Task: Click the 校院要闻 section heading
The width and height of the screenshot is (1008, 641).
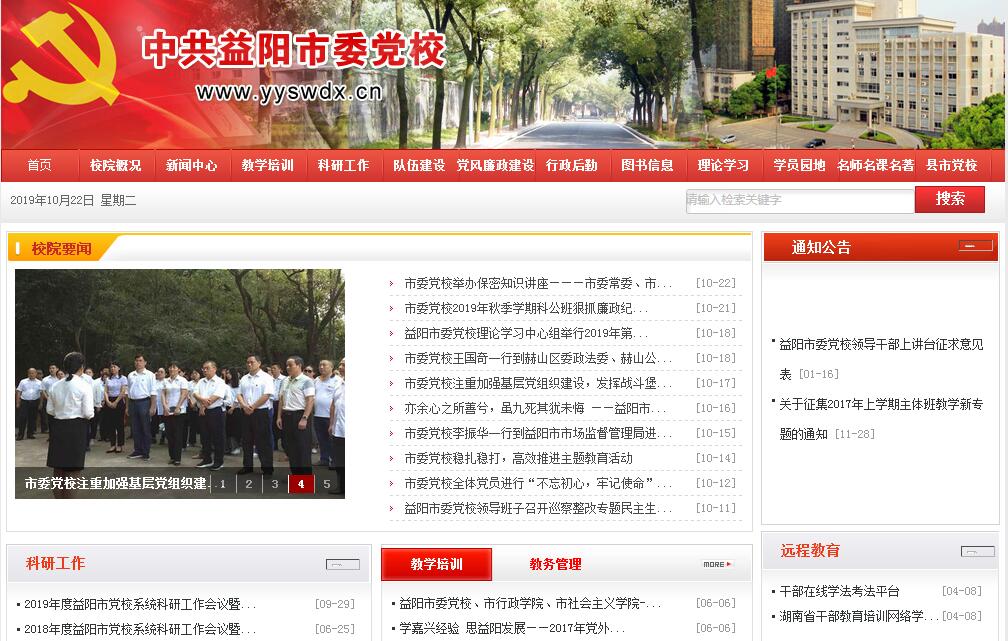Action: click(x=61, y=249)
